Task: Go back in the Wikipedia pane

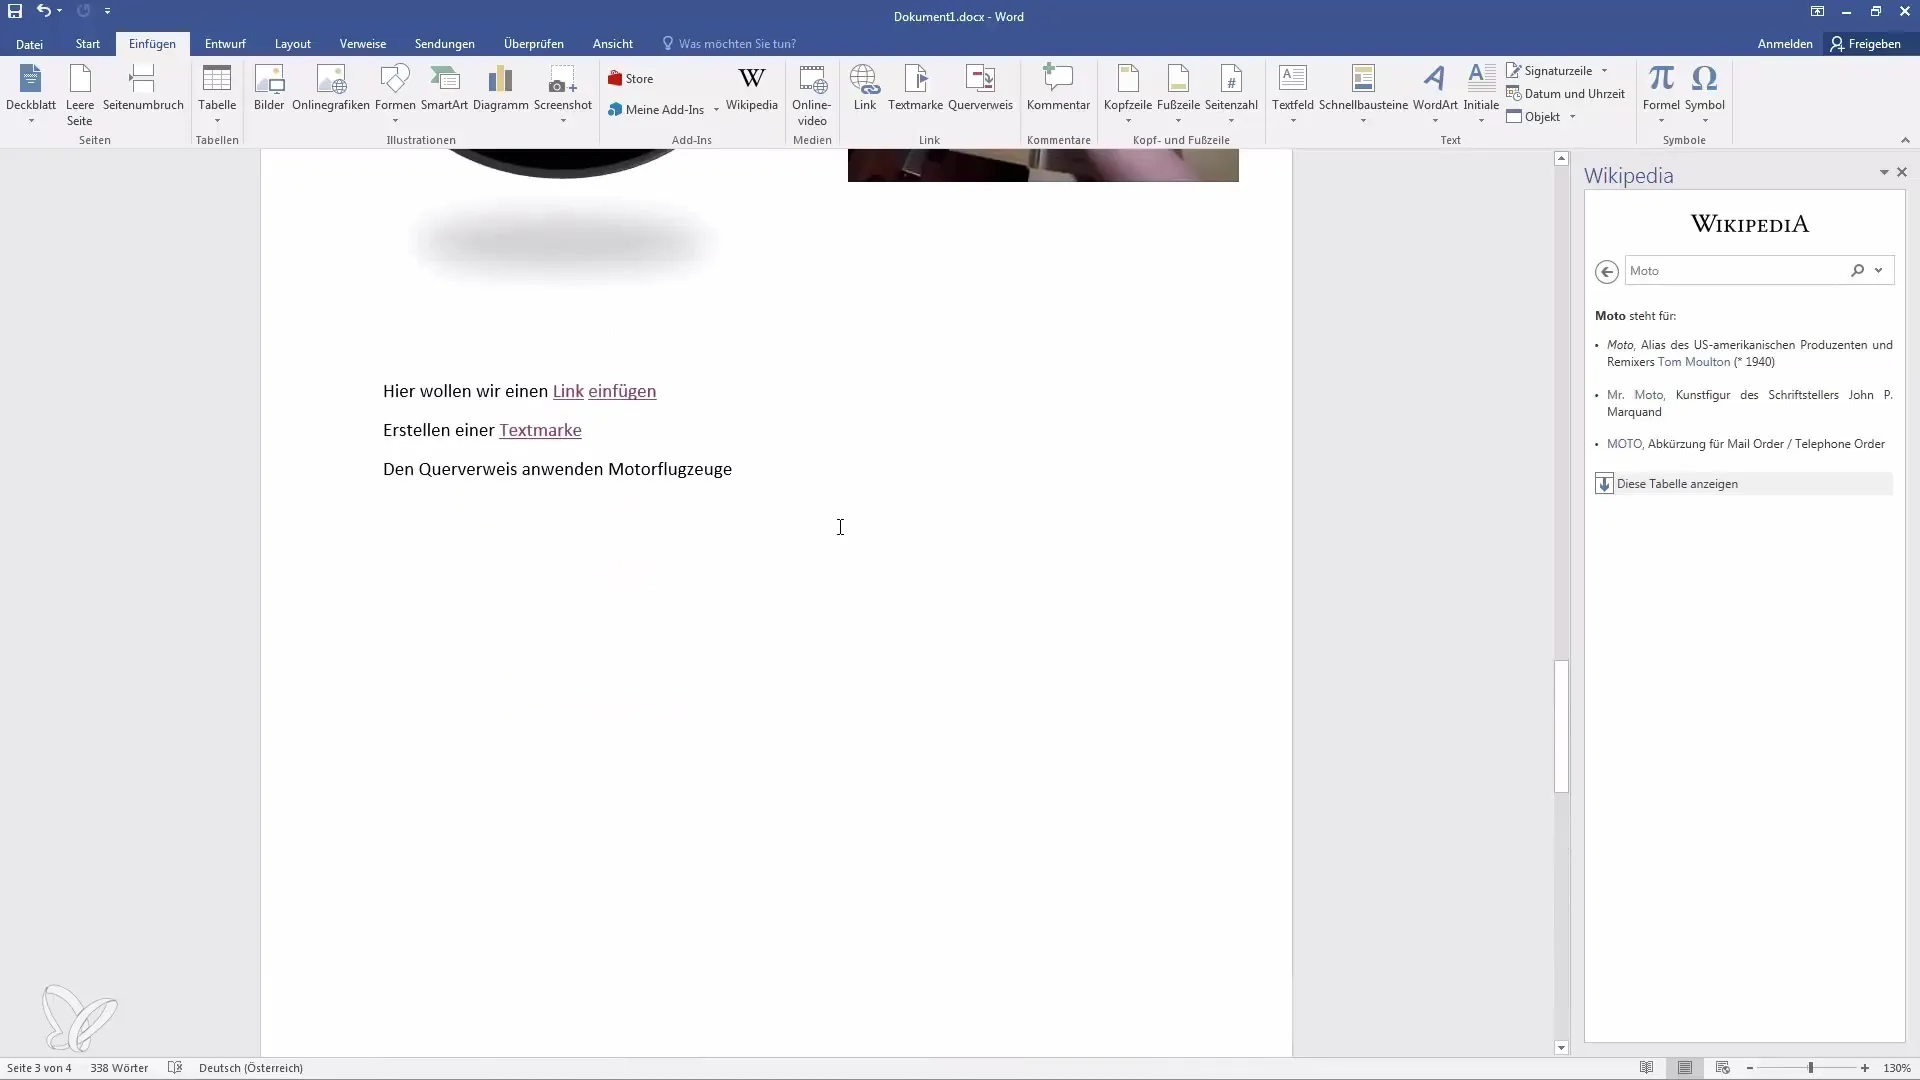Action: pyautogui.click(x=1607, y=271)
